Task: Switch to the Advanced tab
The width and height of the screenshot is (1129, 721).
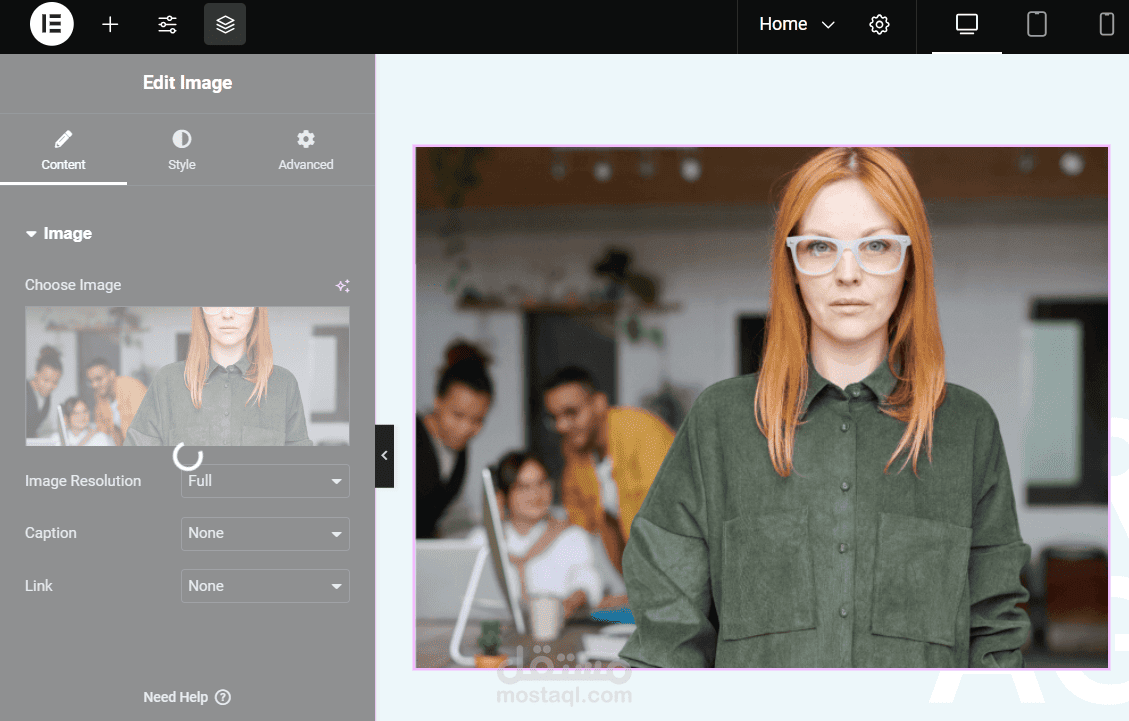Action: click(x=306, y=151)
